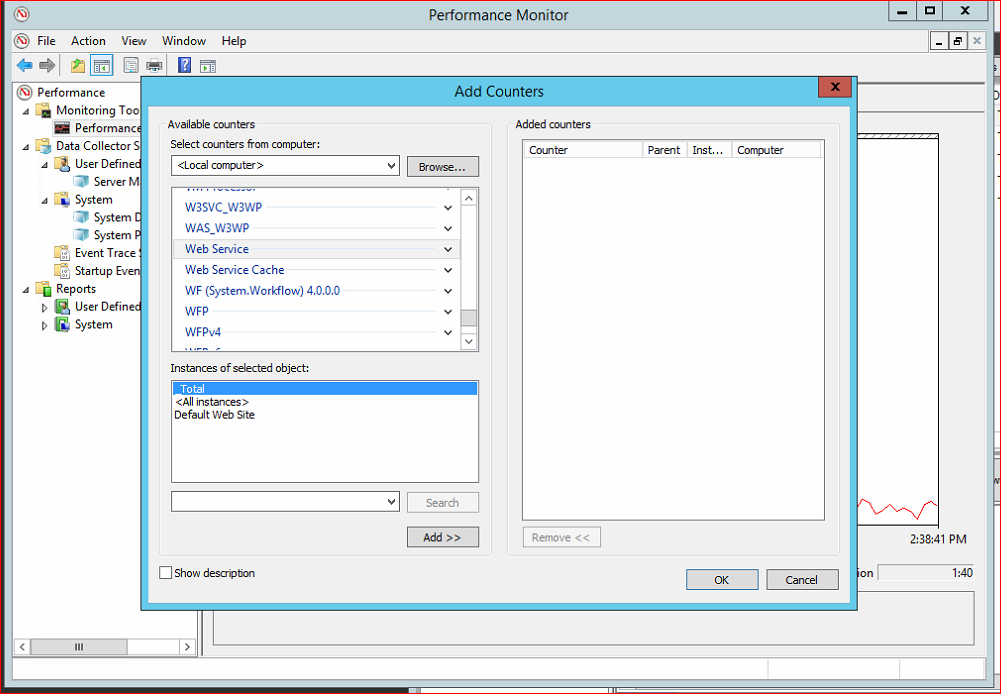Select the Default Web Site instance
Screen dimensions: 1001x694
click(x=214, y=415)
